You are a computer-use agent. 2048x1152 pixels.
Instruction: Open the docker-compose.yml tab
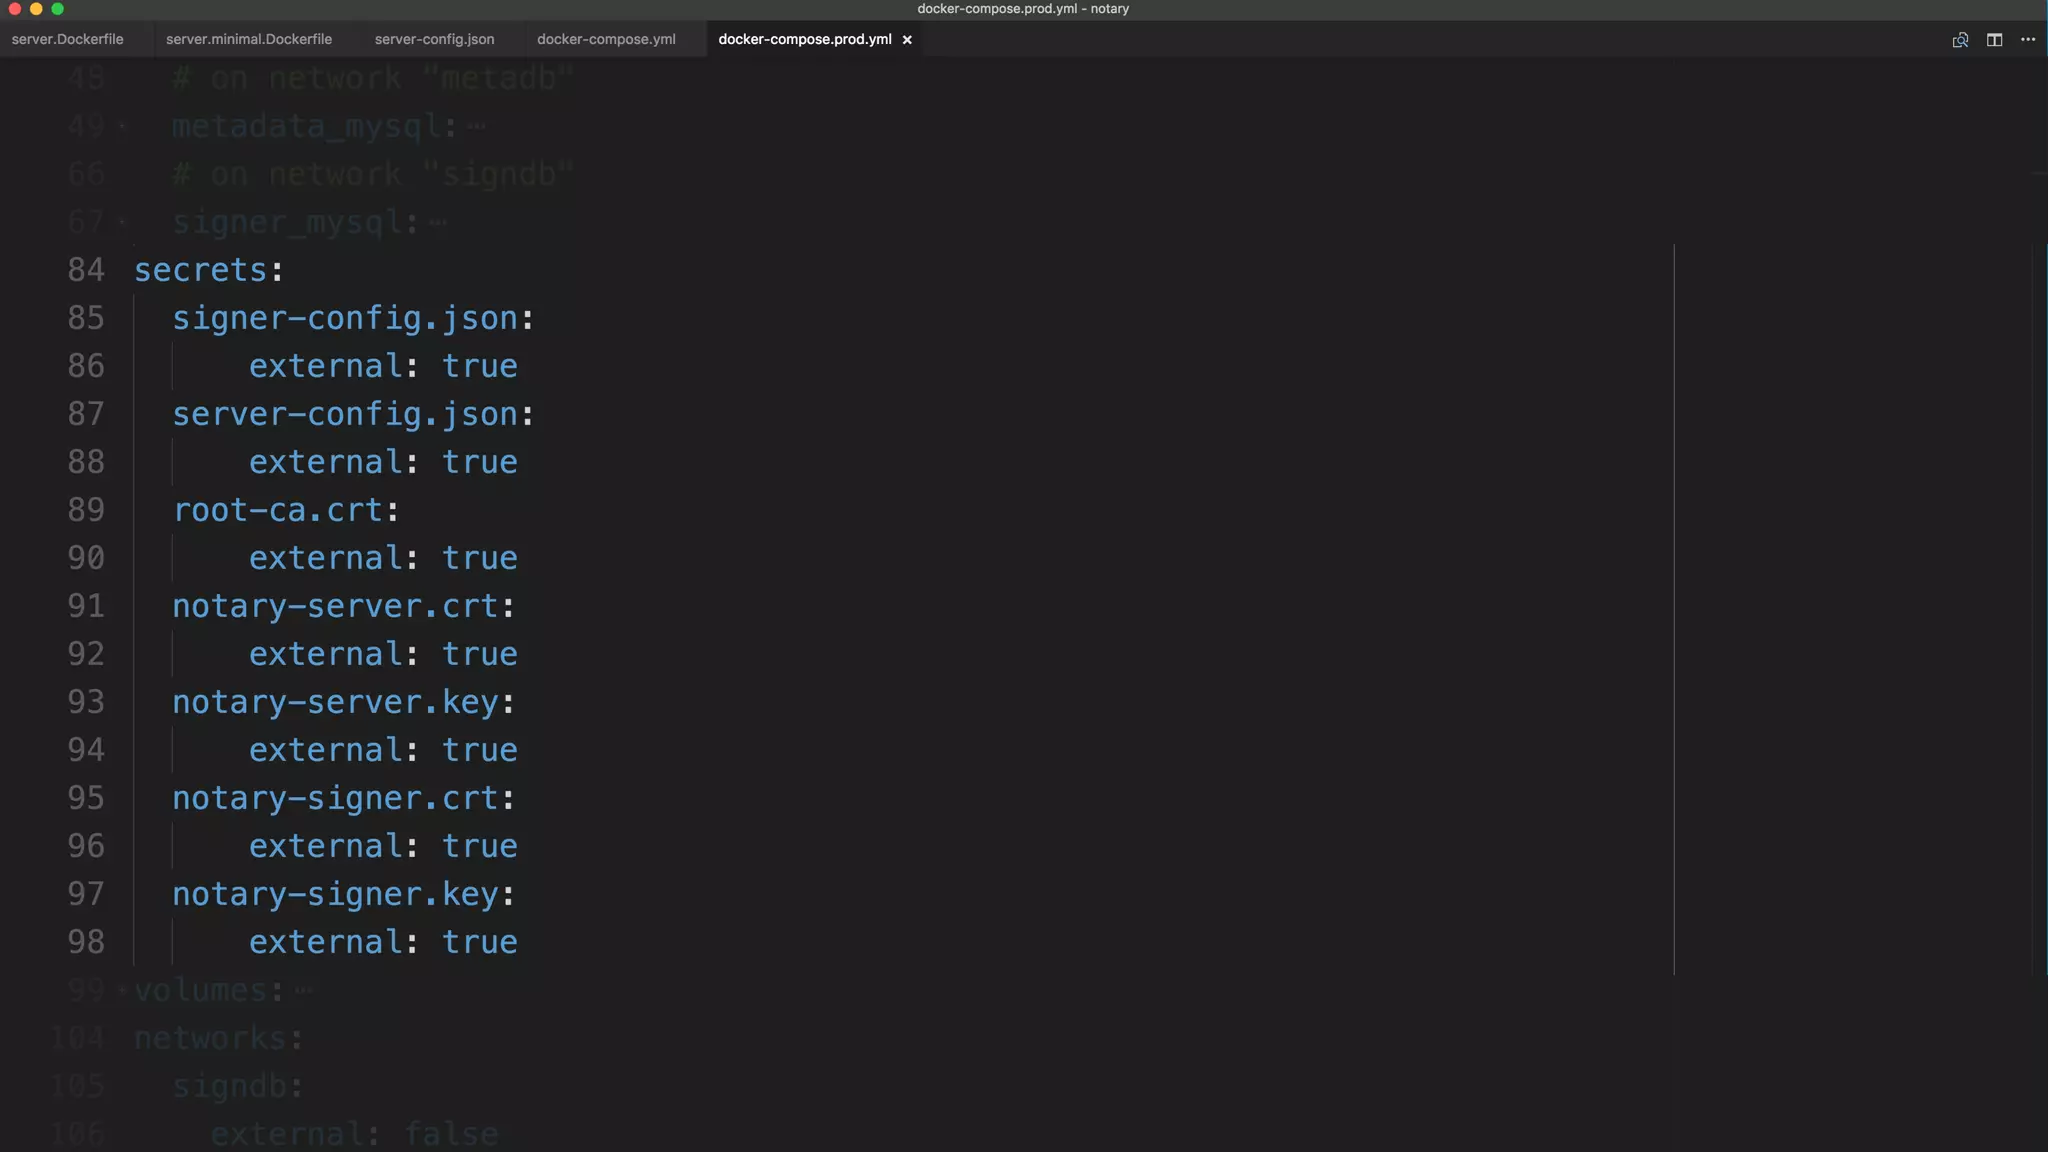coord(606,40)
